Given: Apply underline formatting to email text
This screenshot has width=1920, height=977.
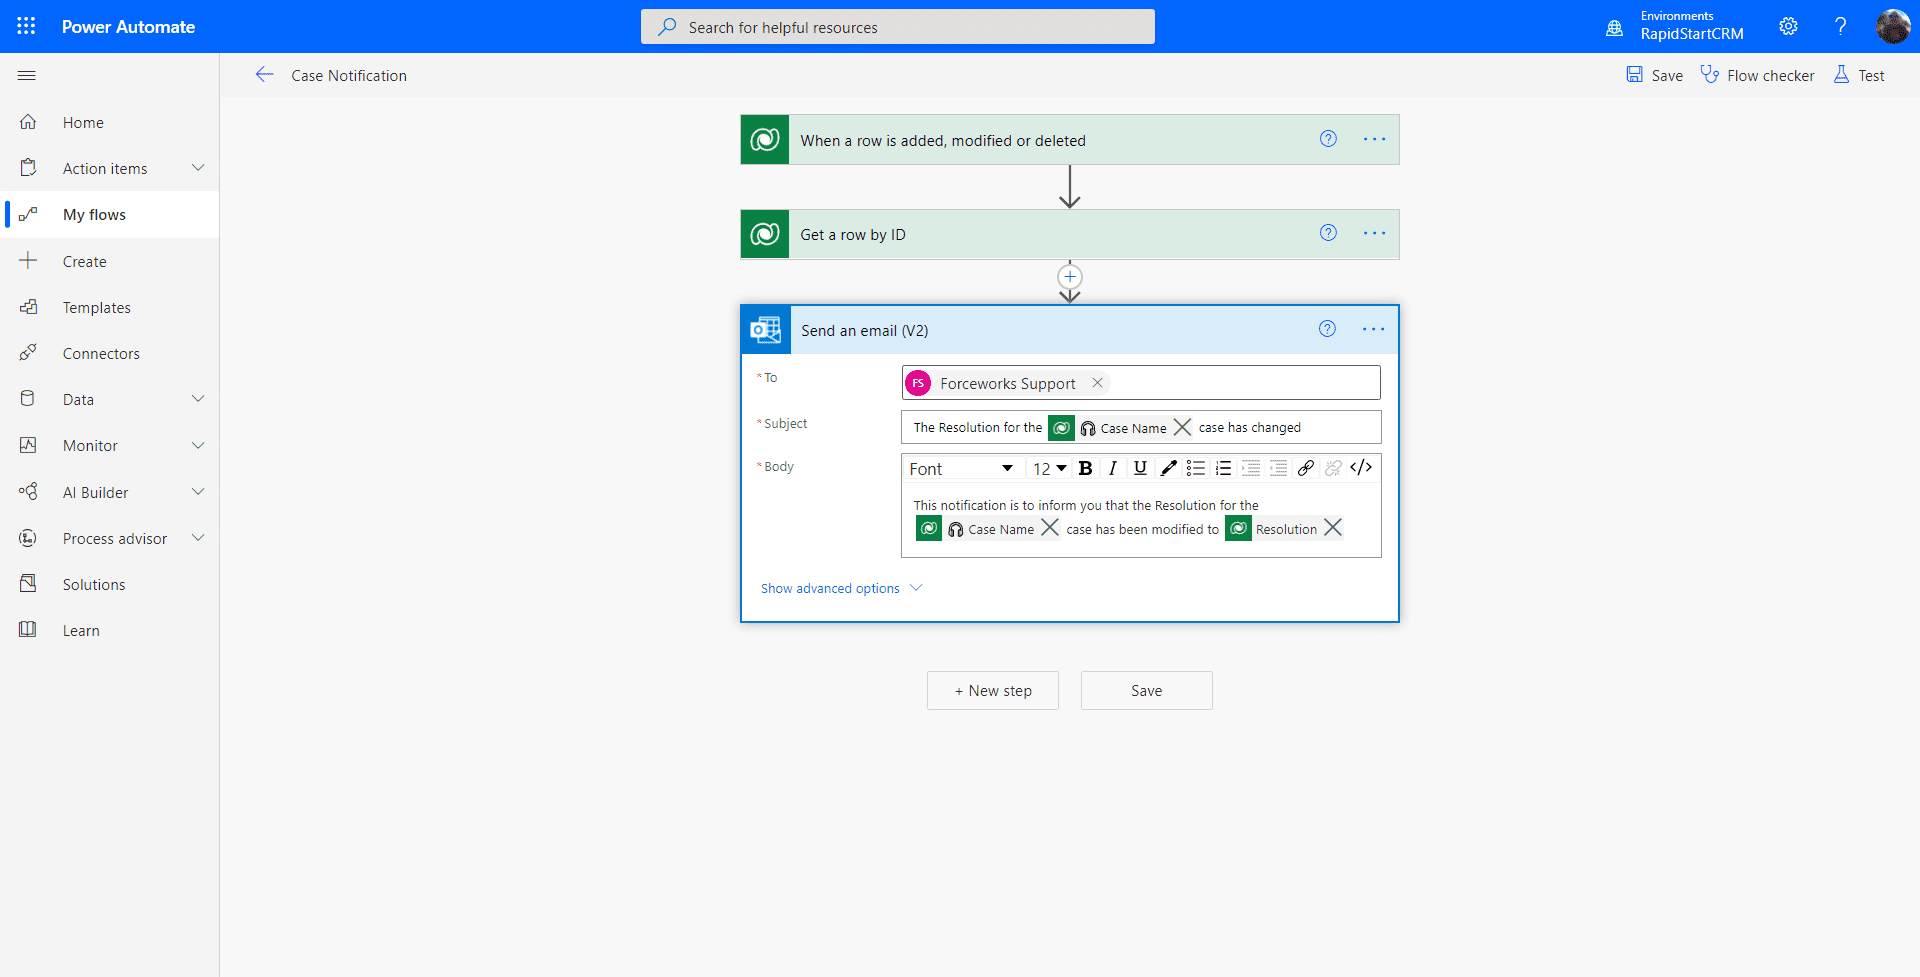Looking at the screenshot, I should [1140, 468].
